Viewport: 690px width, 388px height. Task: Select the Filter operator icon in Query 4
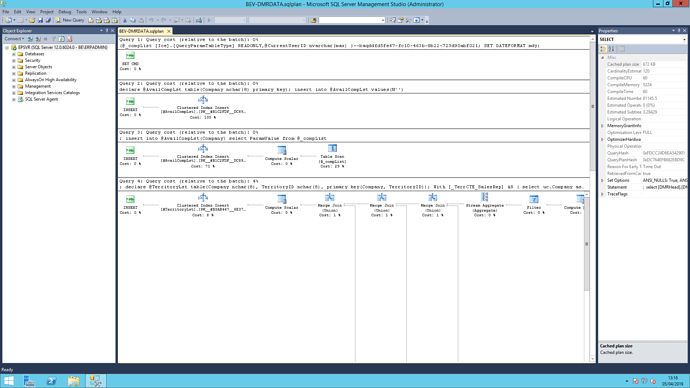coord(534,199)
